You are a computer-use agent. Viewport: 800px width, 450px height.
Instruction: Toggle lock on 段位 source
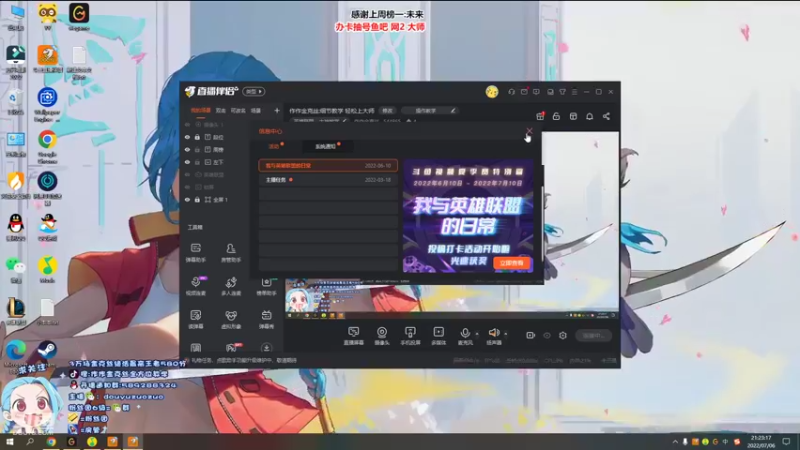[x=197, y=137]
